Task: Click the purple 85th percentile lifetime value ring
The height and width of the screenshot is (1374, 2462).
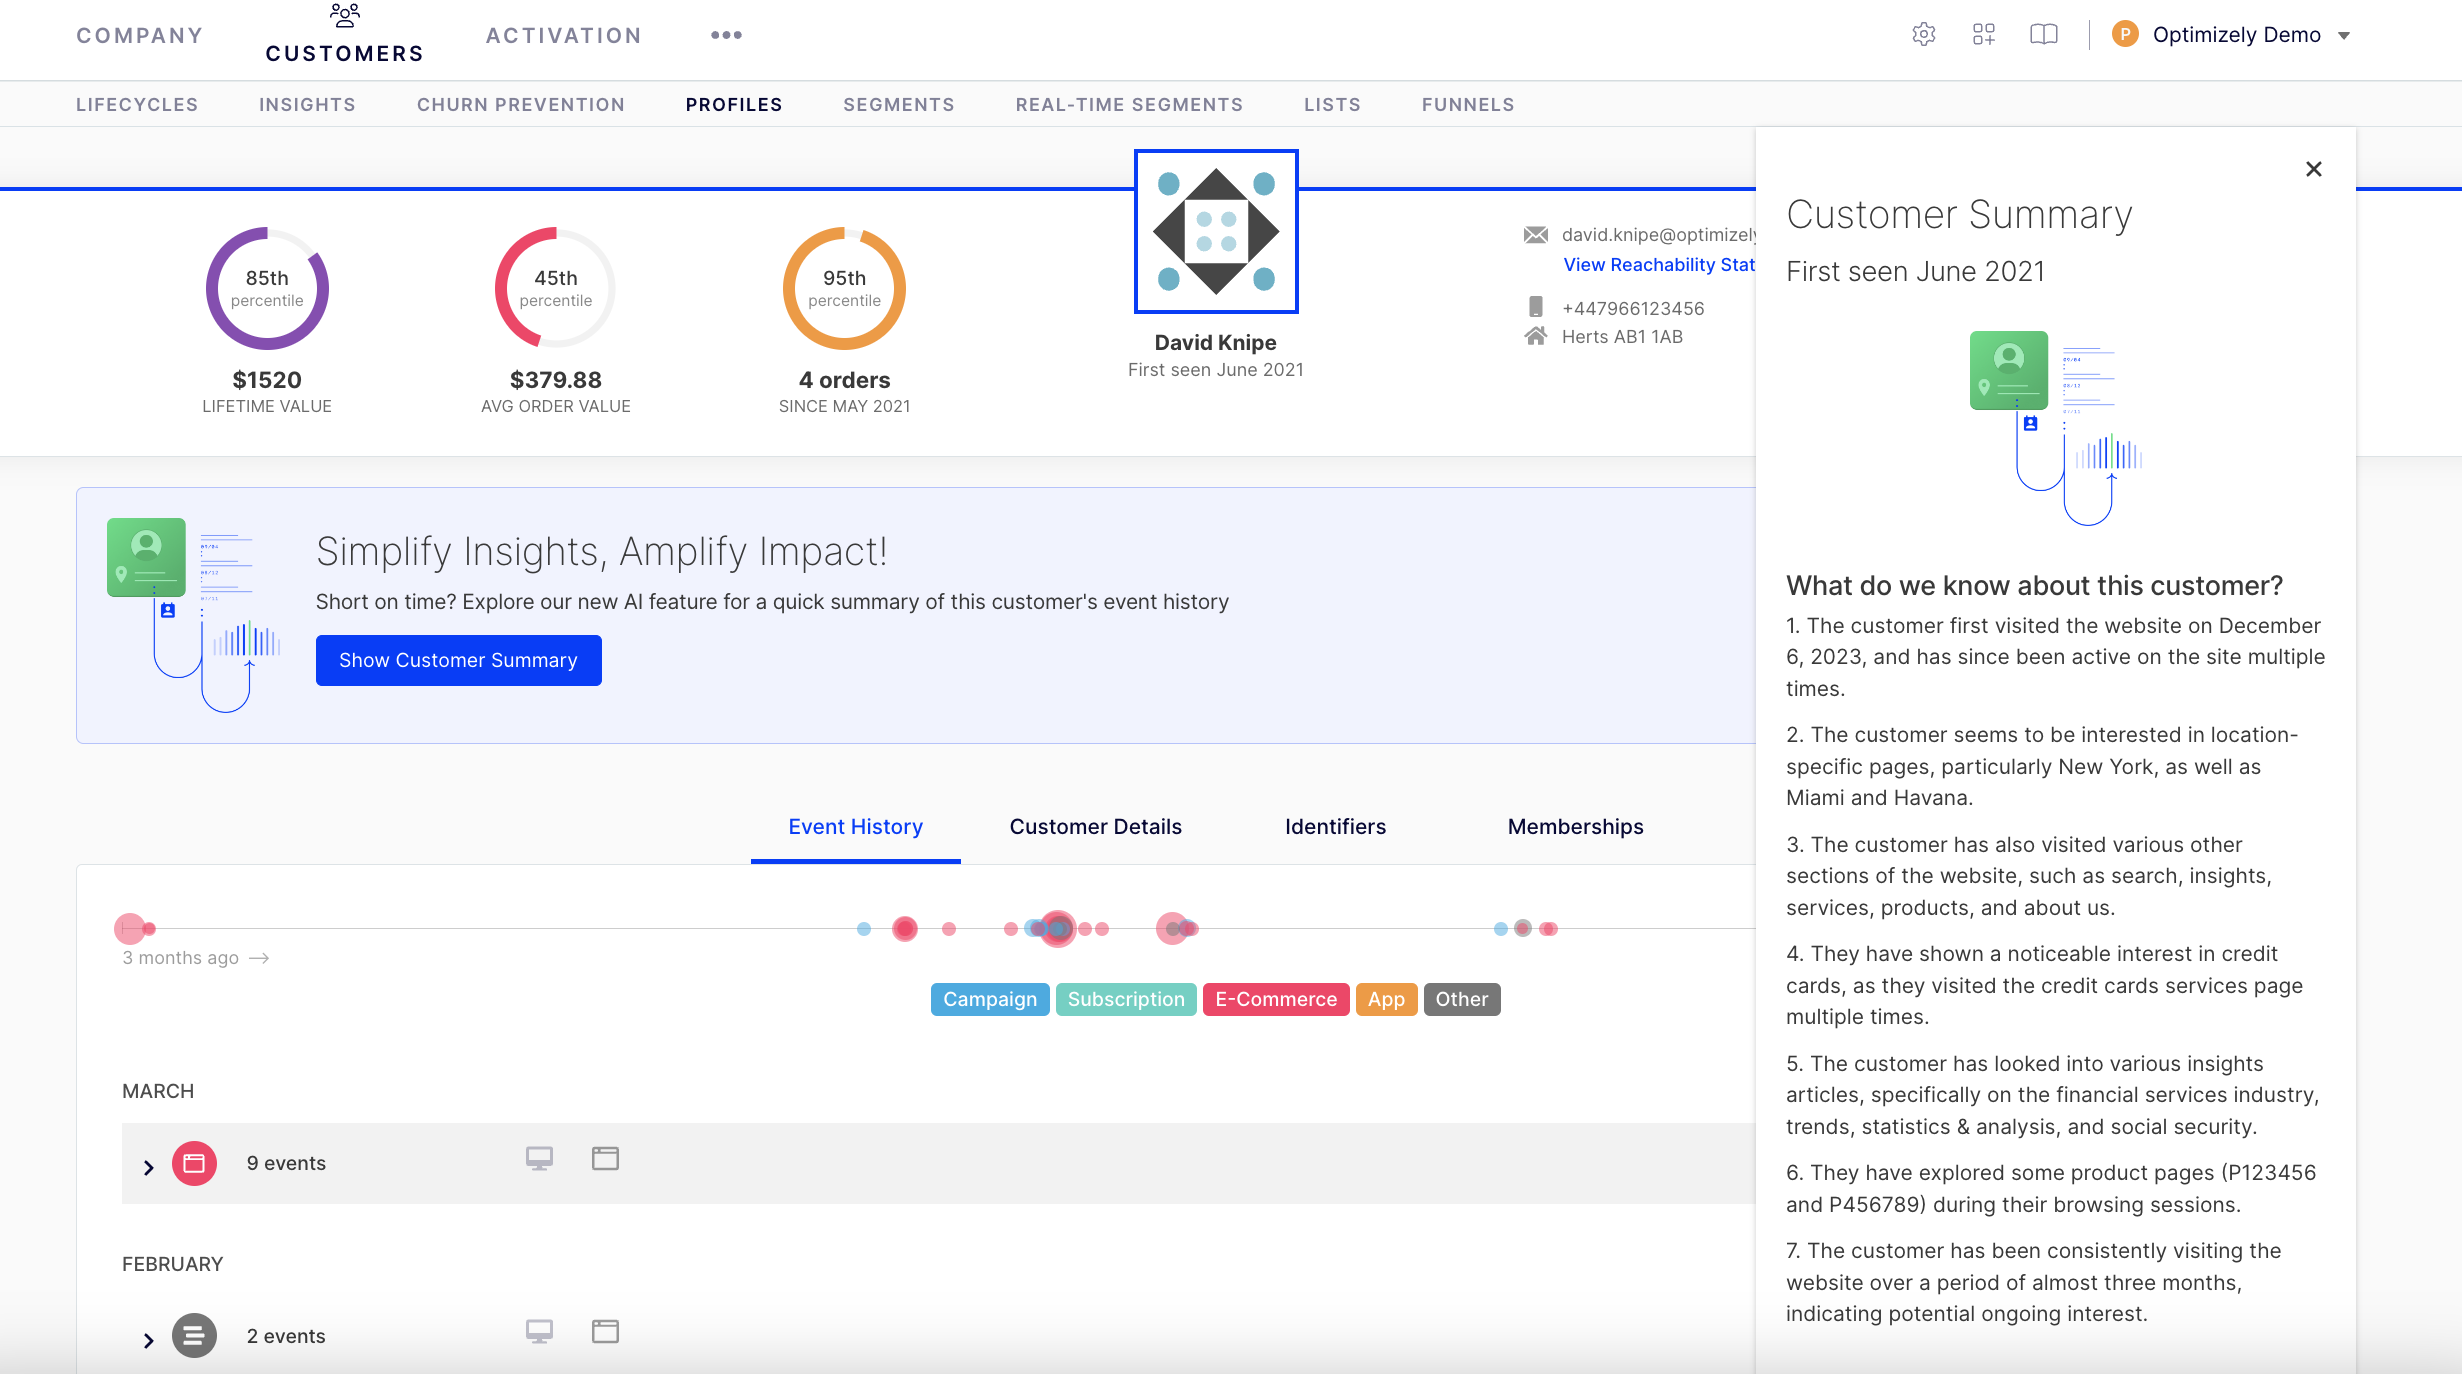Action: (266, 288)
